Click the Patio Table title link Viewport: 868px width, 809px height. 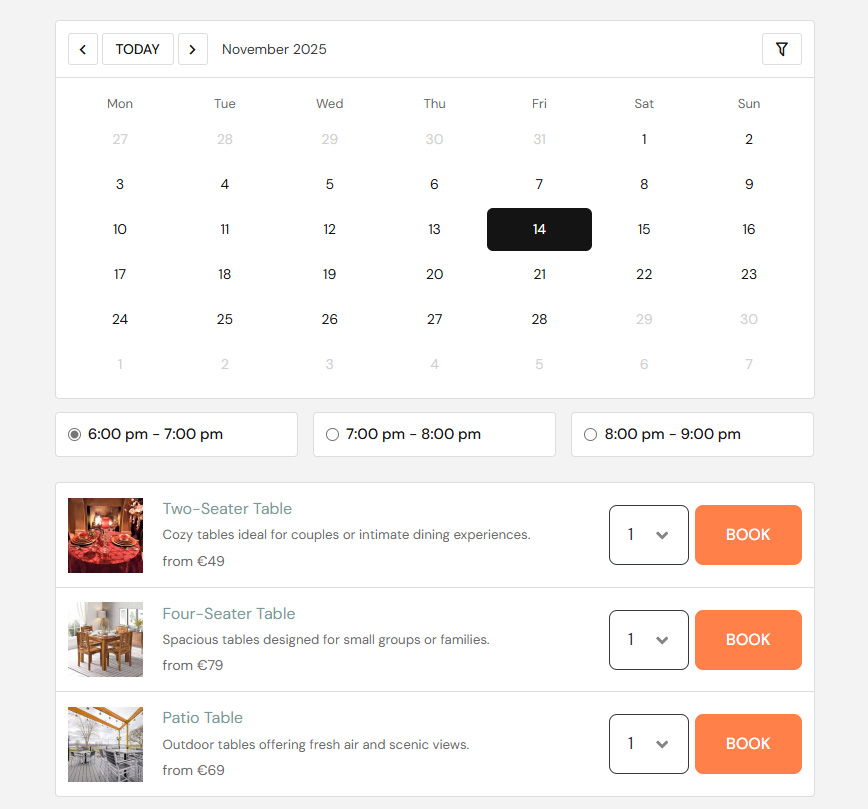203,717
